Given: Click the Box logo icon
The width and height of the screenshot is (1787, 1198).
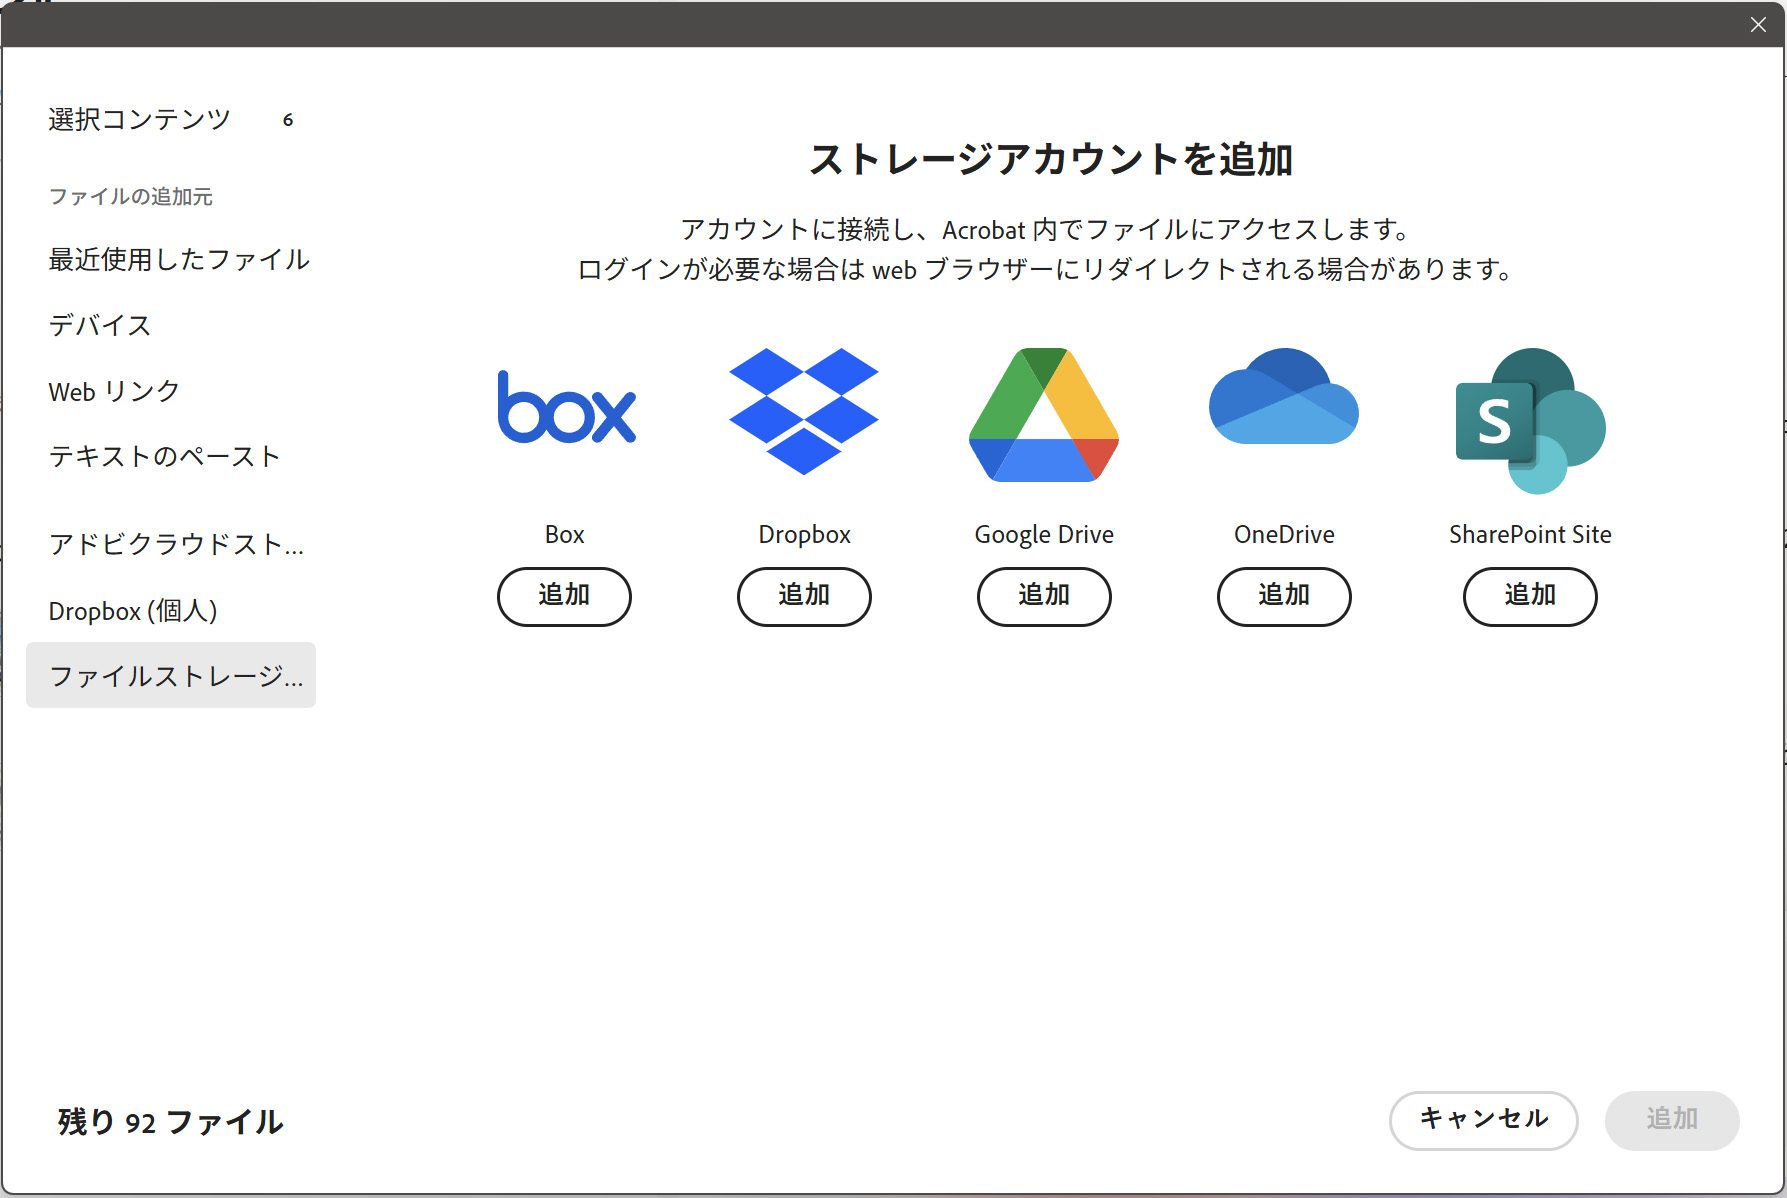Looking at the screenshot, I should click(x=566, y=408).
